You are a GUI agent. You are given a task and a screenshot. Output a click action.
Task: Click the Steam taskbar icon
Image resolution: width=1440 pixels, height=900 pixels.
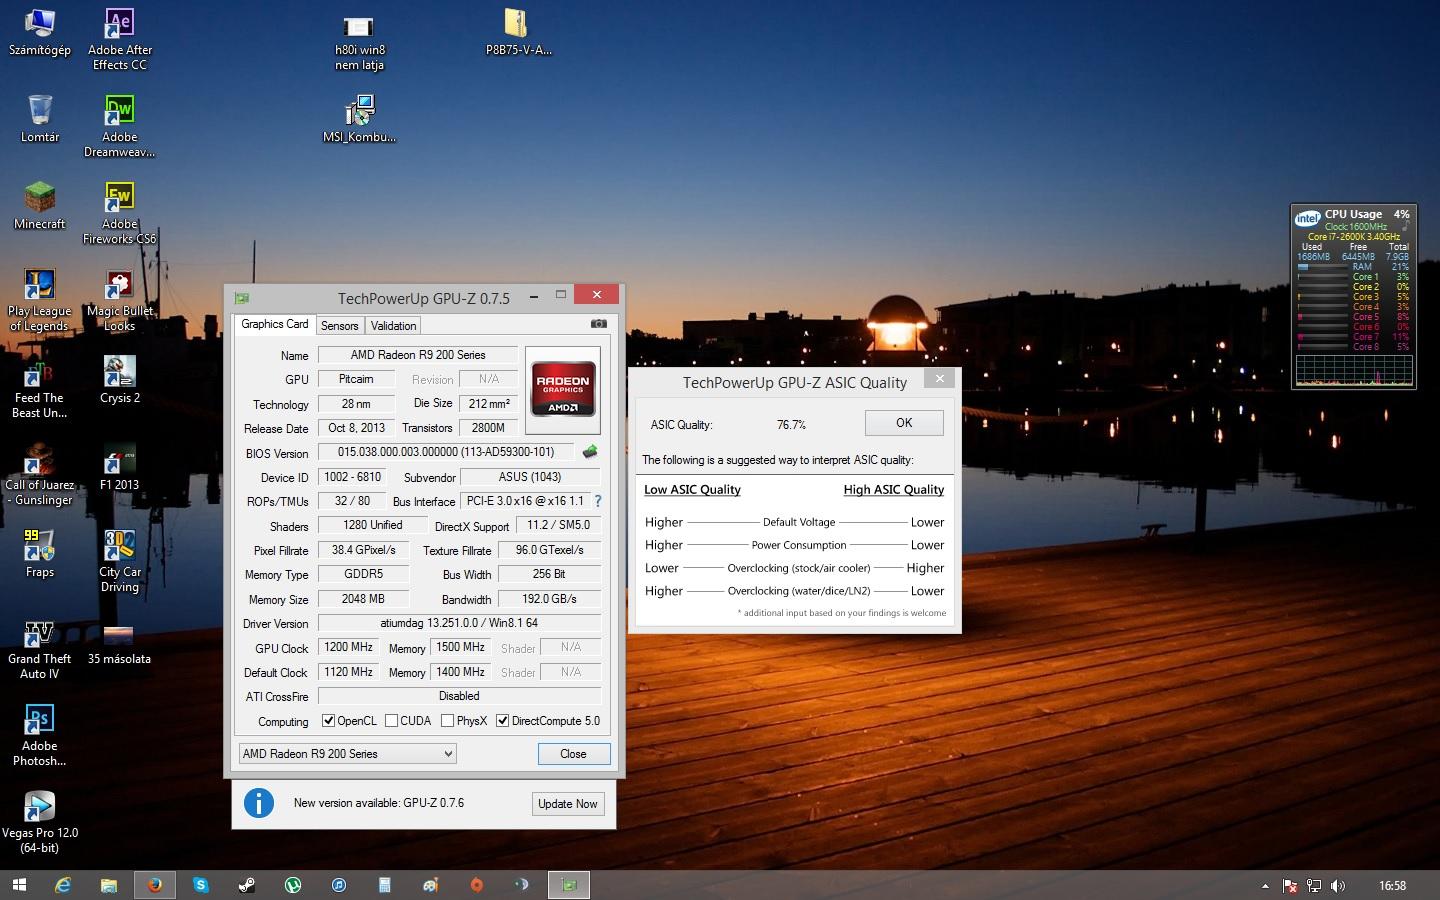[246, 885]
